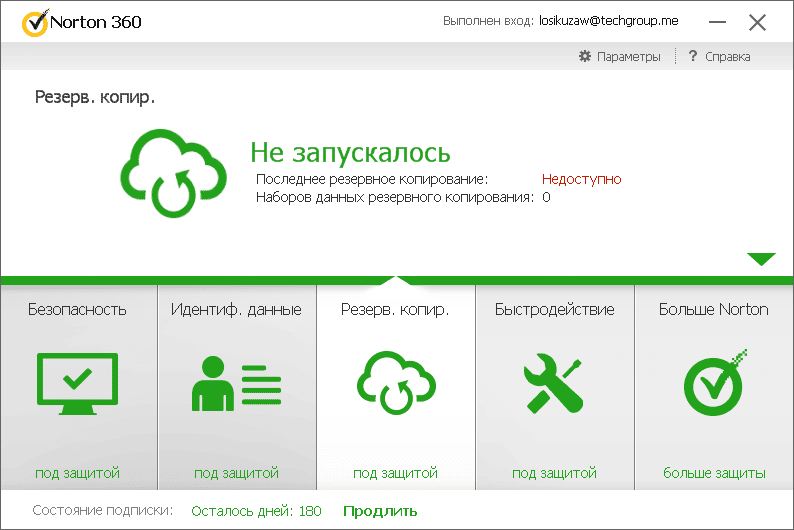Click the Больше Norton checkmark circle icon
This screenshot has width=794, height=530.
[x=715, y=383]
